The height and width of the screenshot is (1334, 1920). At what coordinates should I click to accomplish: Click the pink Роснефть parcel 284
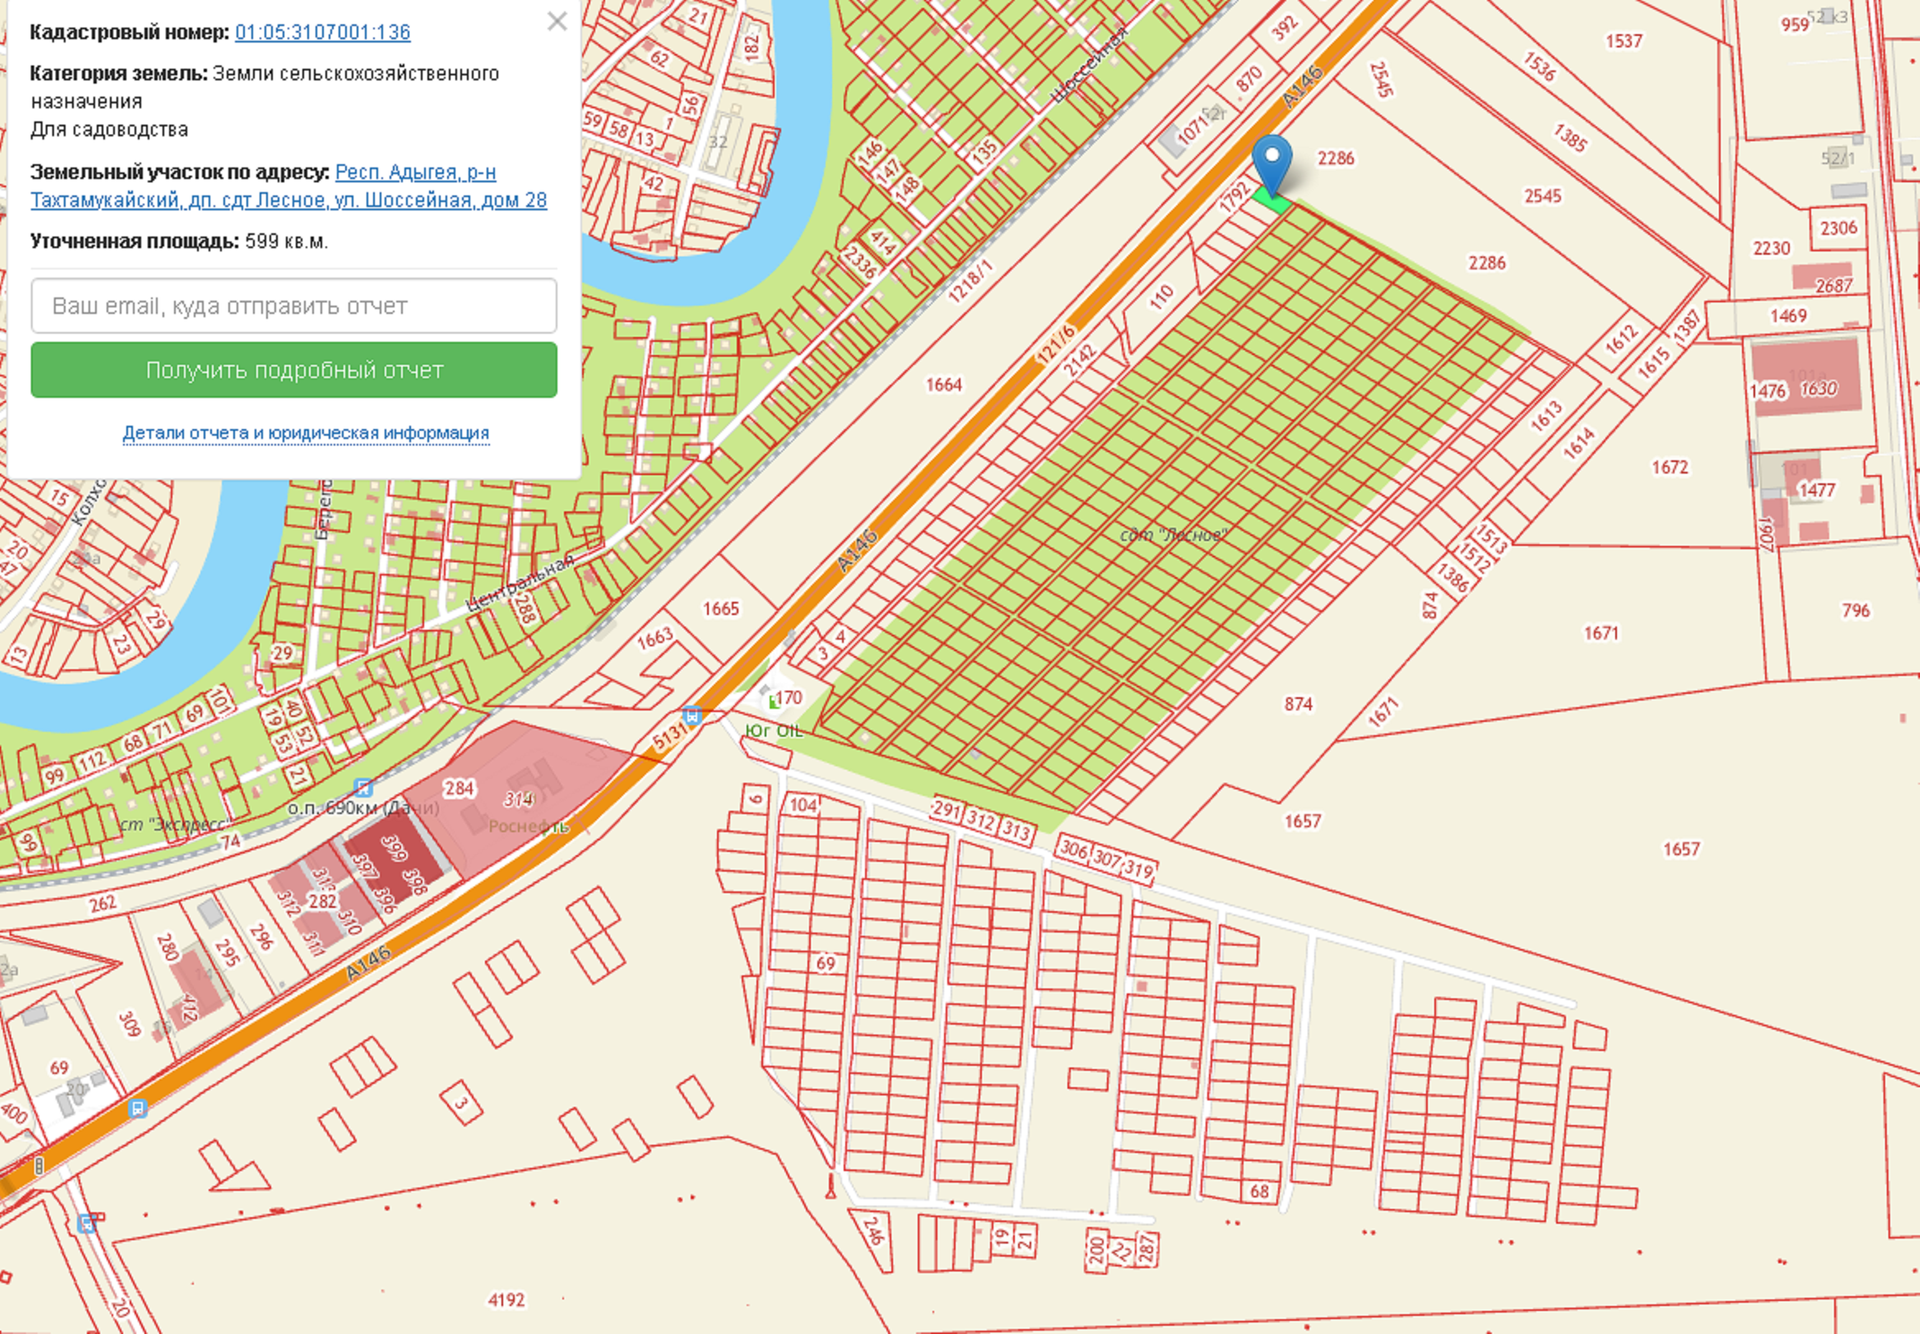coord(457,789)
